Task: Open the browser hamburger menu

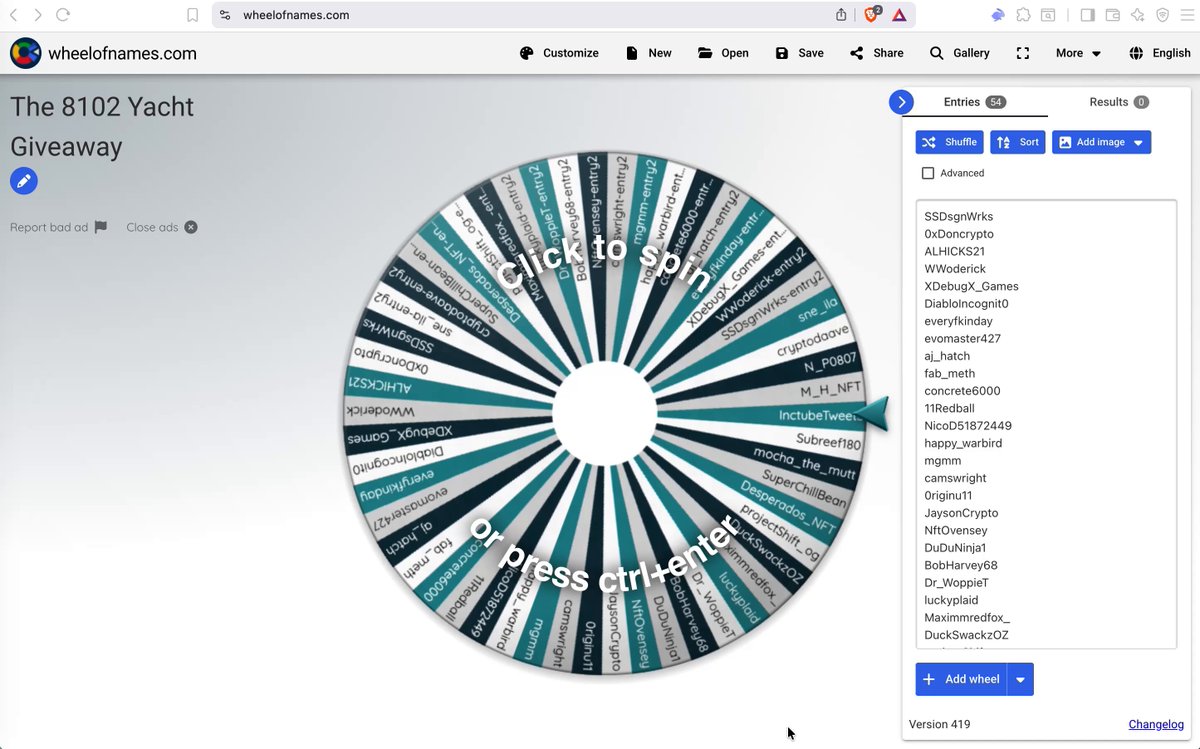Action: pos(1188,15)
